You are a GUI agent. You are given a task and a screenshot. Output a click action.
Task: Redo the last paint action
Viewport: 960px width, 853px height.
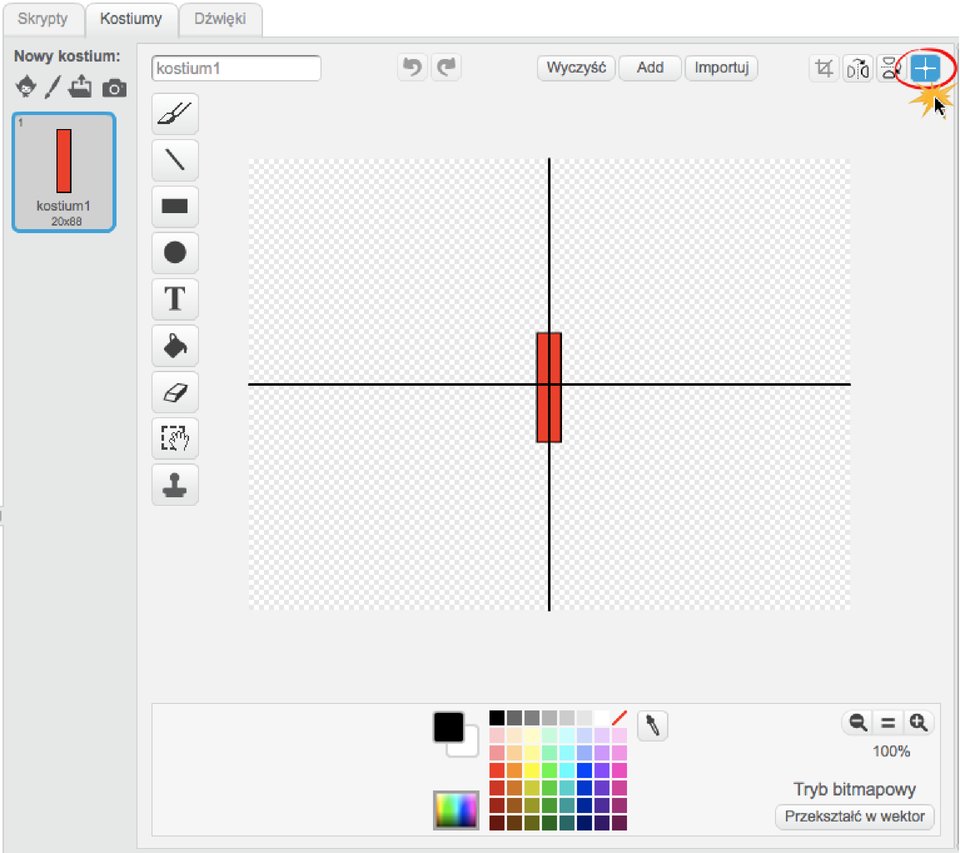click(446, 67)
